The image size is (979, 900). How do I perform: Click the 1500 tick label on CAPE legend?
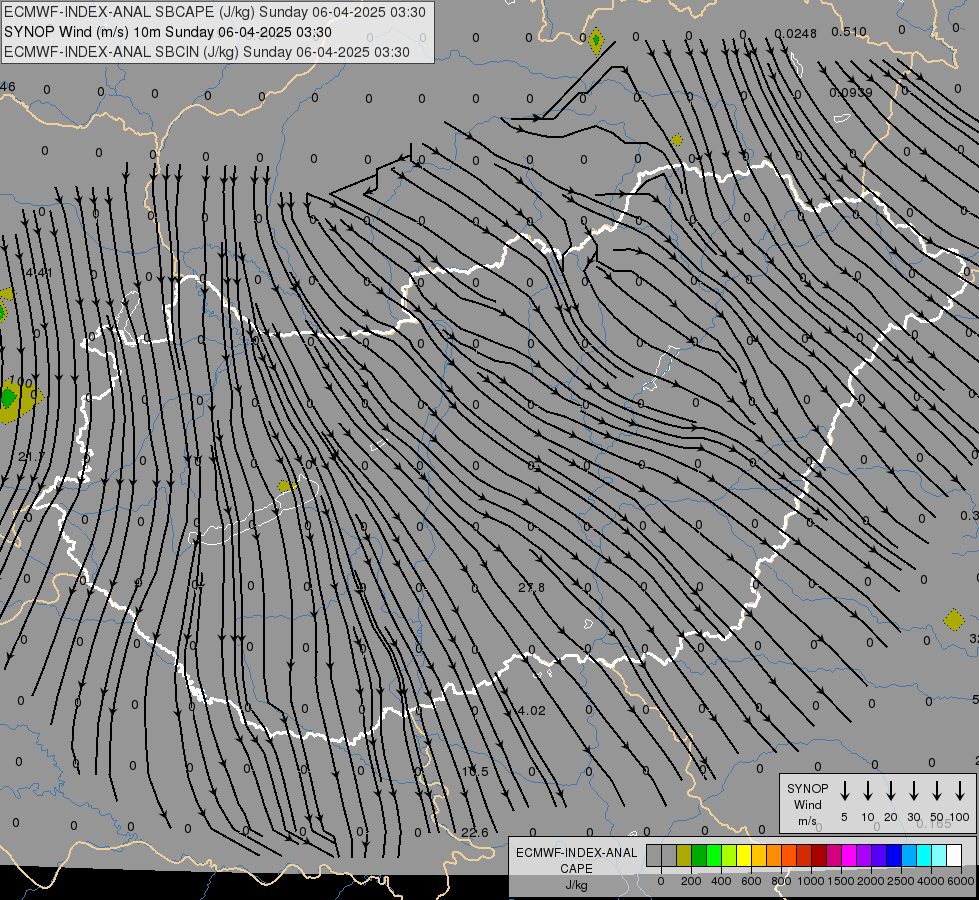click(841, 881)
